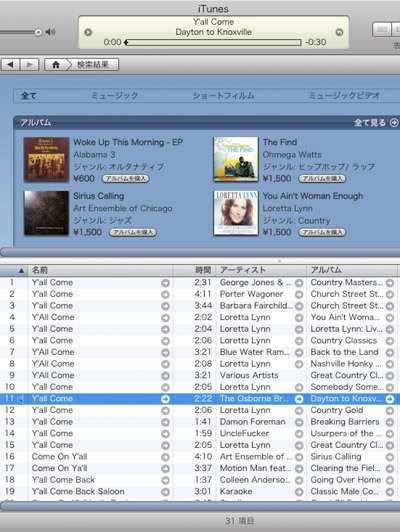Select Y'all Come Back Saloon track row

(200, 492)
